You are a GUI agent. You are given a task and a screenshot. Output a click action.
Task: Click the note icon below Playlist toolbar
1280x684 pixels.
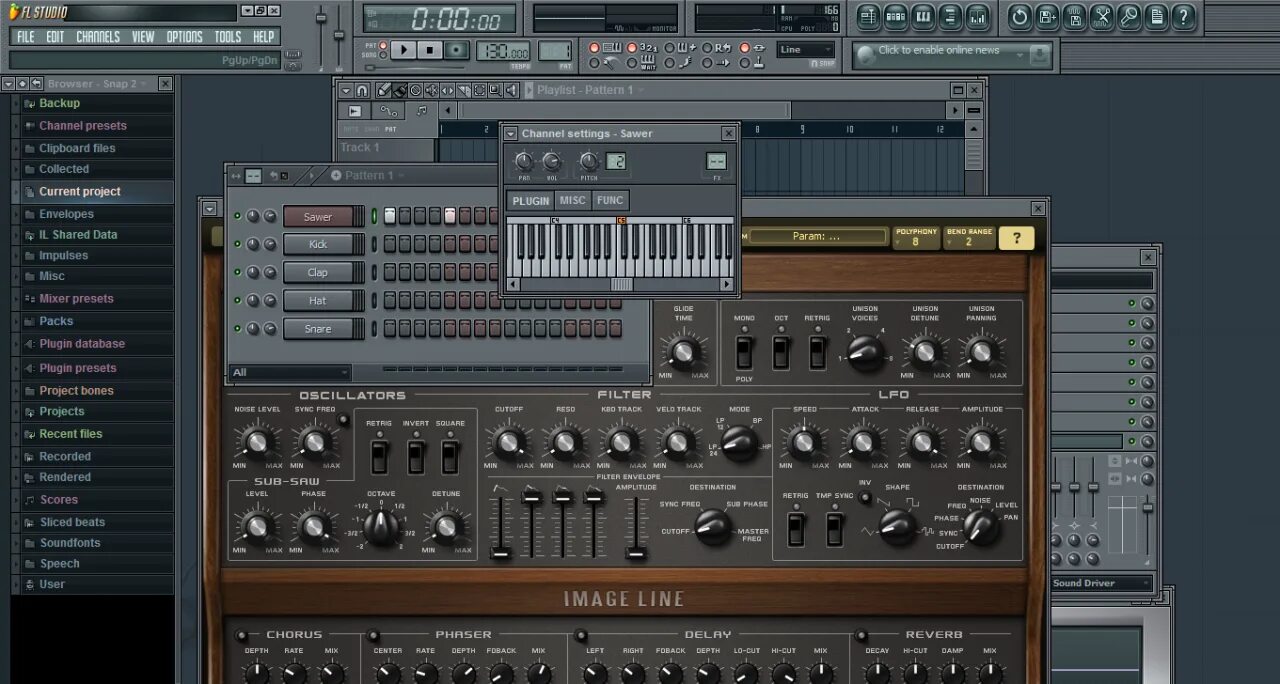coord(422,111)
